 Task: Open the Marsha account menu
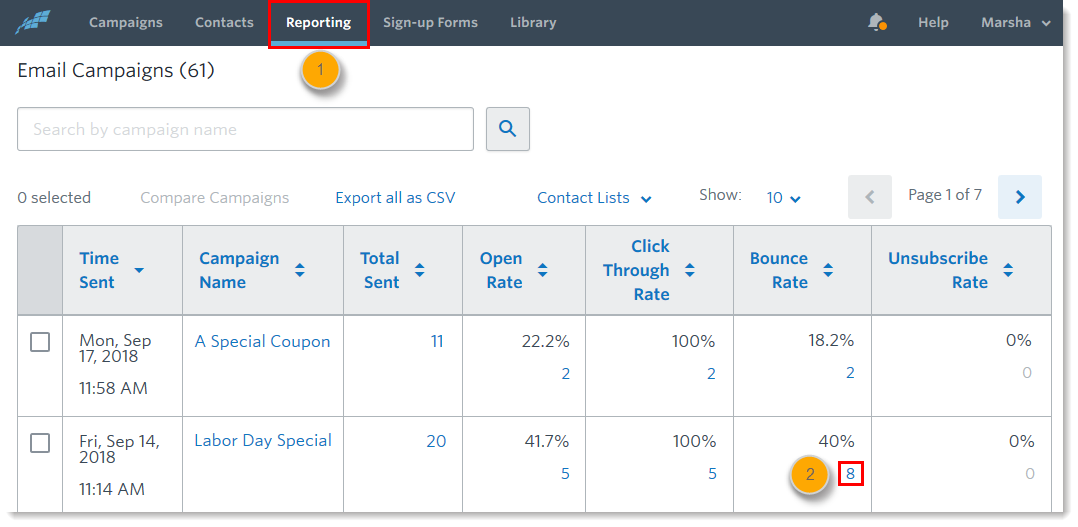(1015, 23)
